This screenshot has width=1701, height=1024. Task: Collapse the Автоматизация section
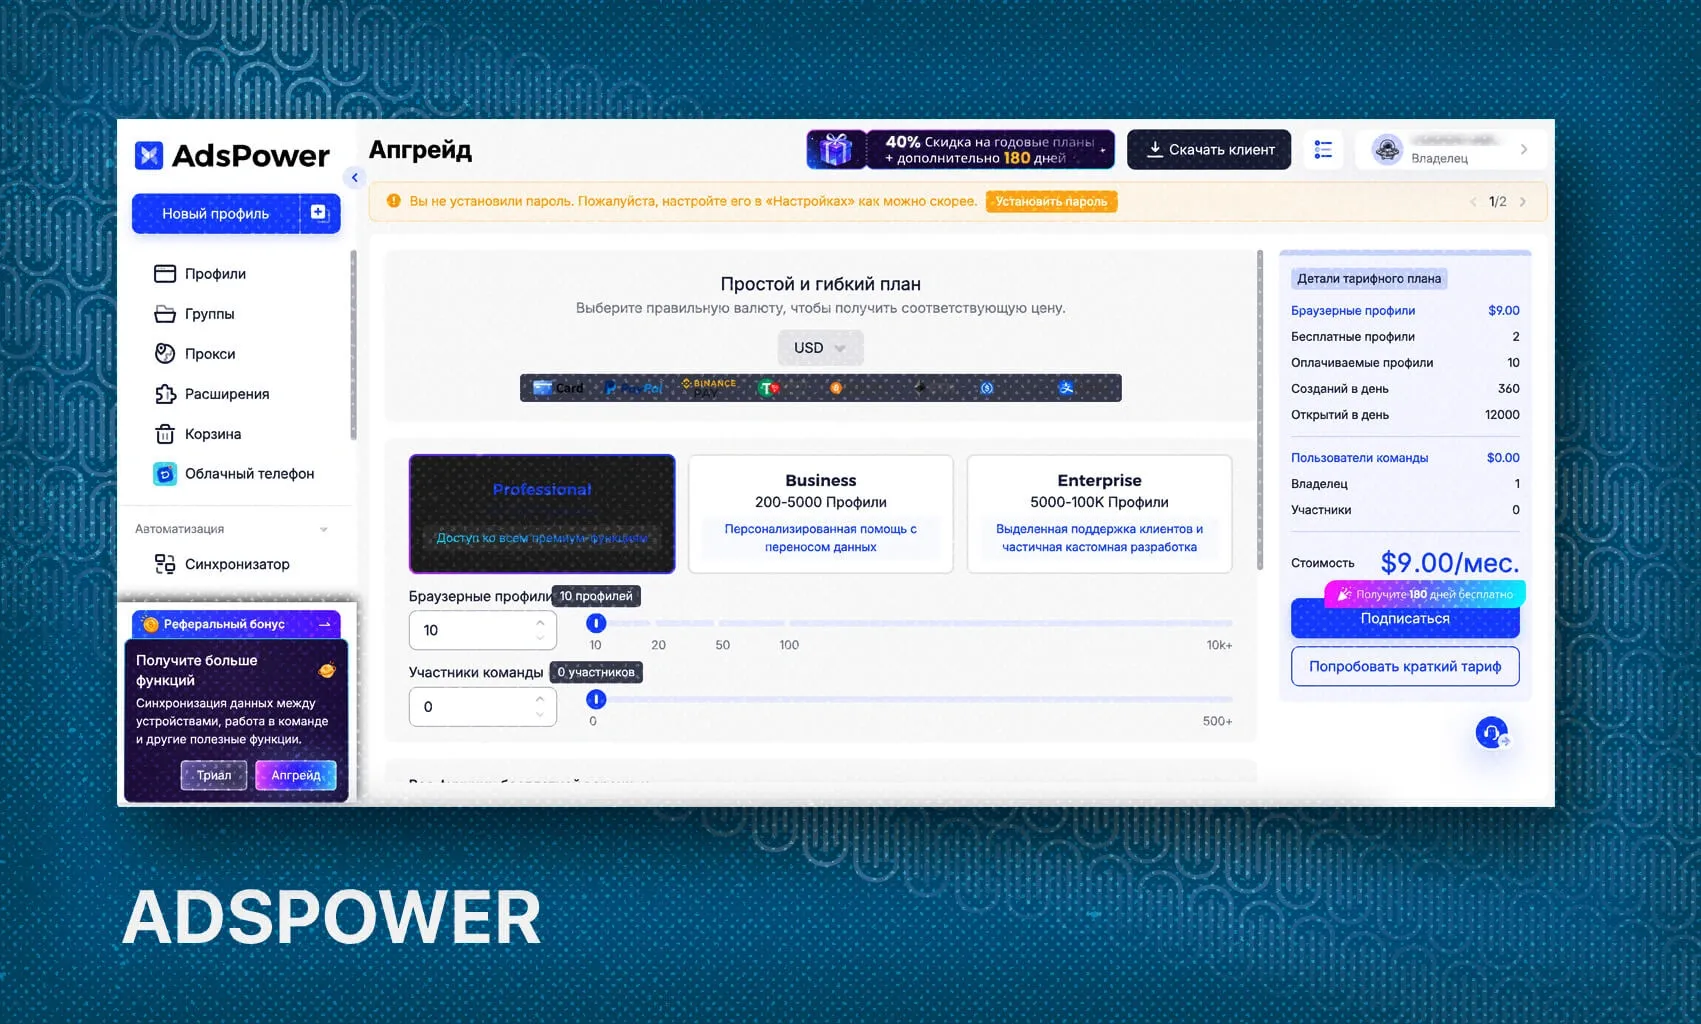323,529
